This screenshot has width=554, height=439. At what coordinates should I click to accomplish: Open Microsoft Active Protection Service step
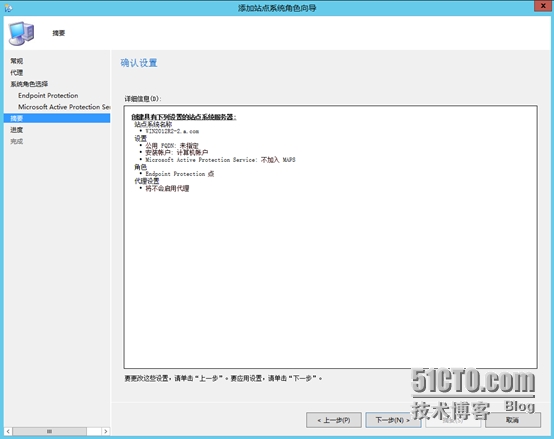[x=64, y=107]
